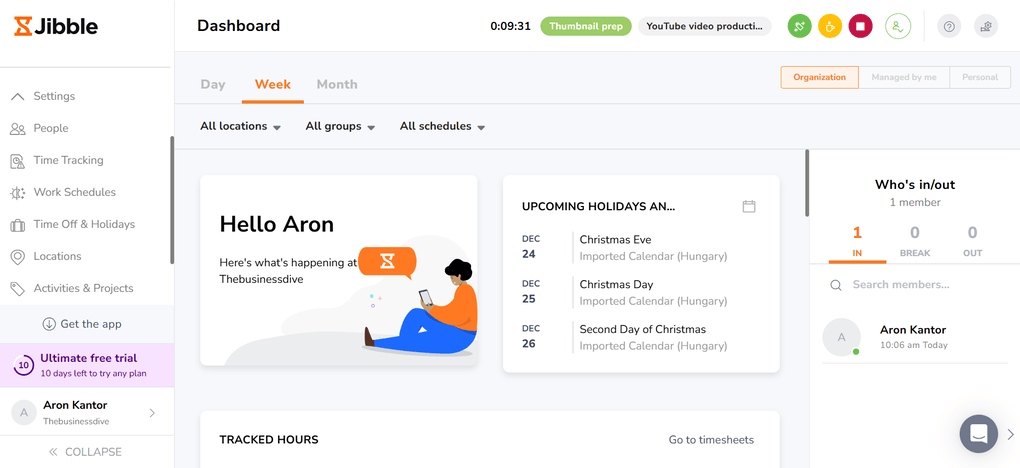1020x468 pixels.
Task: Collapse the sidebar with COLLAPSE
Action: (x=85, y=452)
